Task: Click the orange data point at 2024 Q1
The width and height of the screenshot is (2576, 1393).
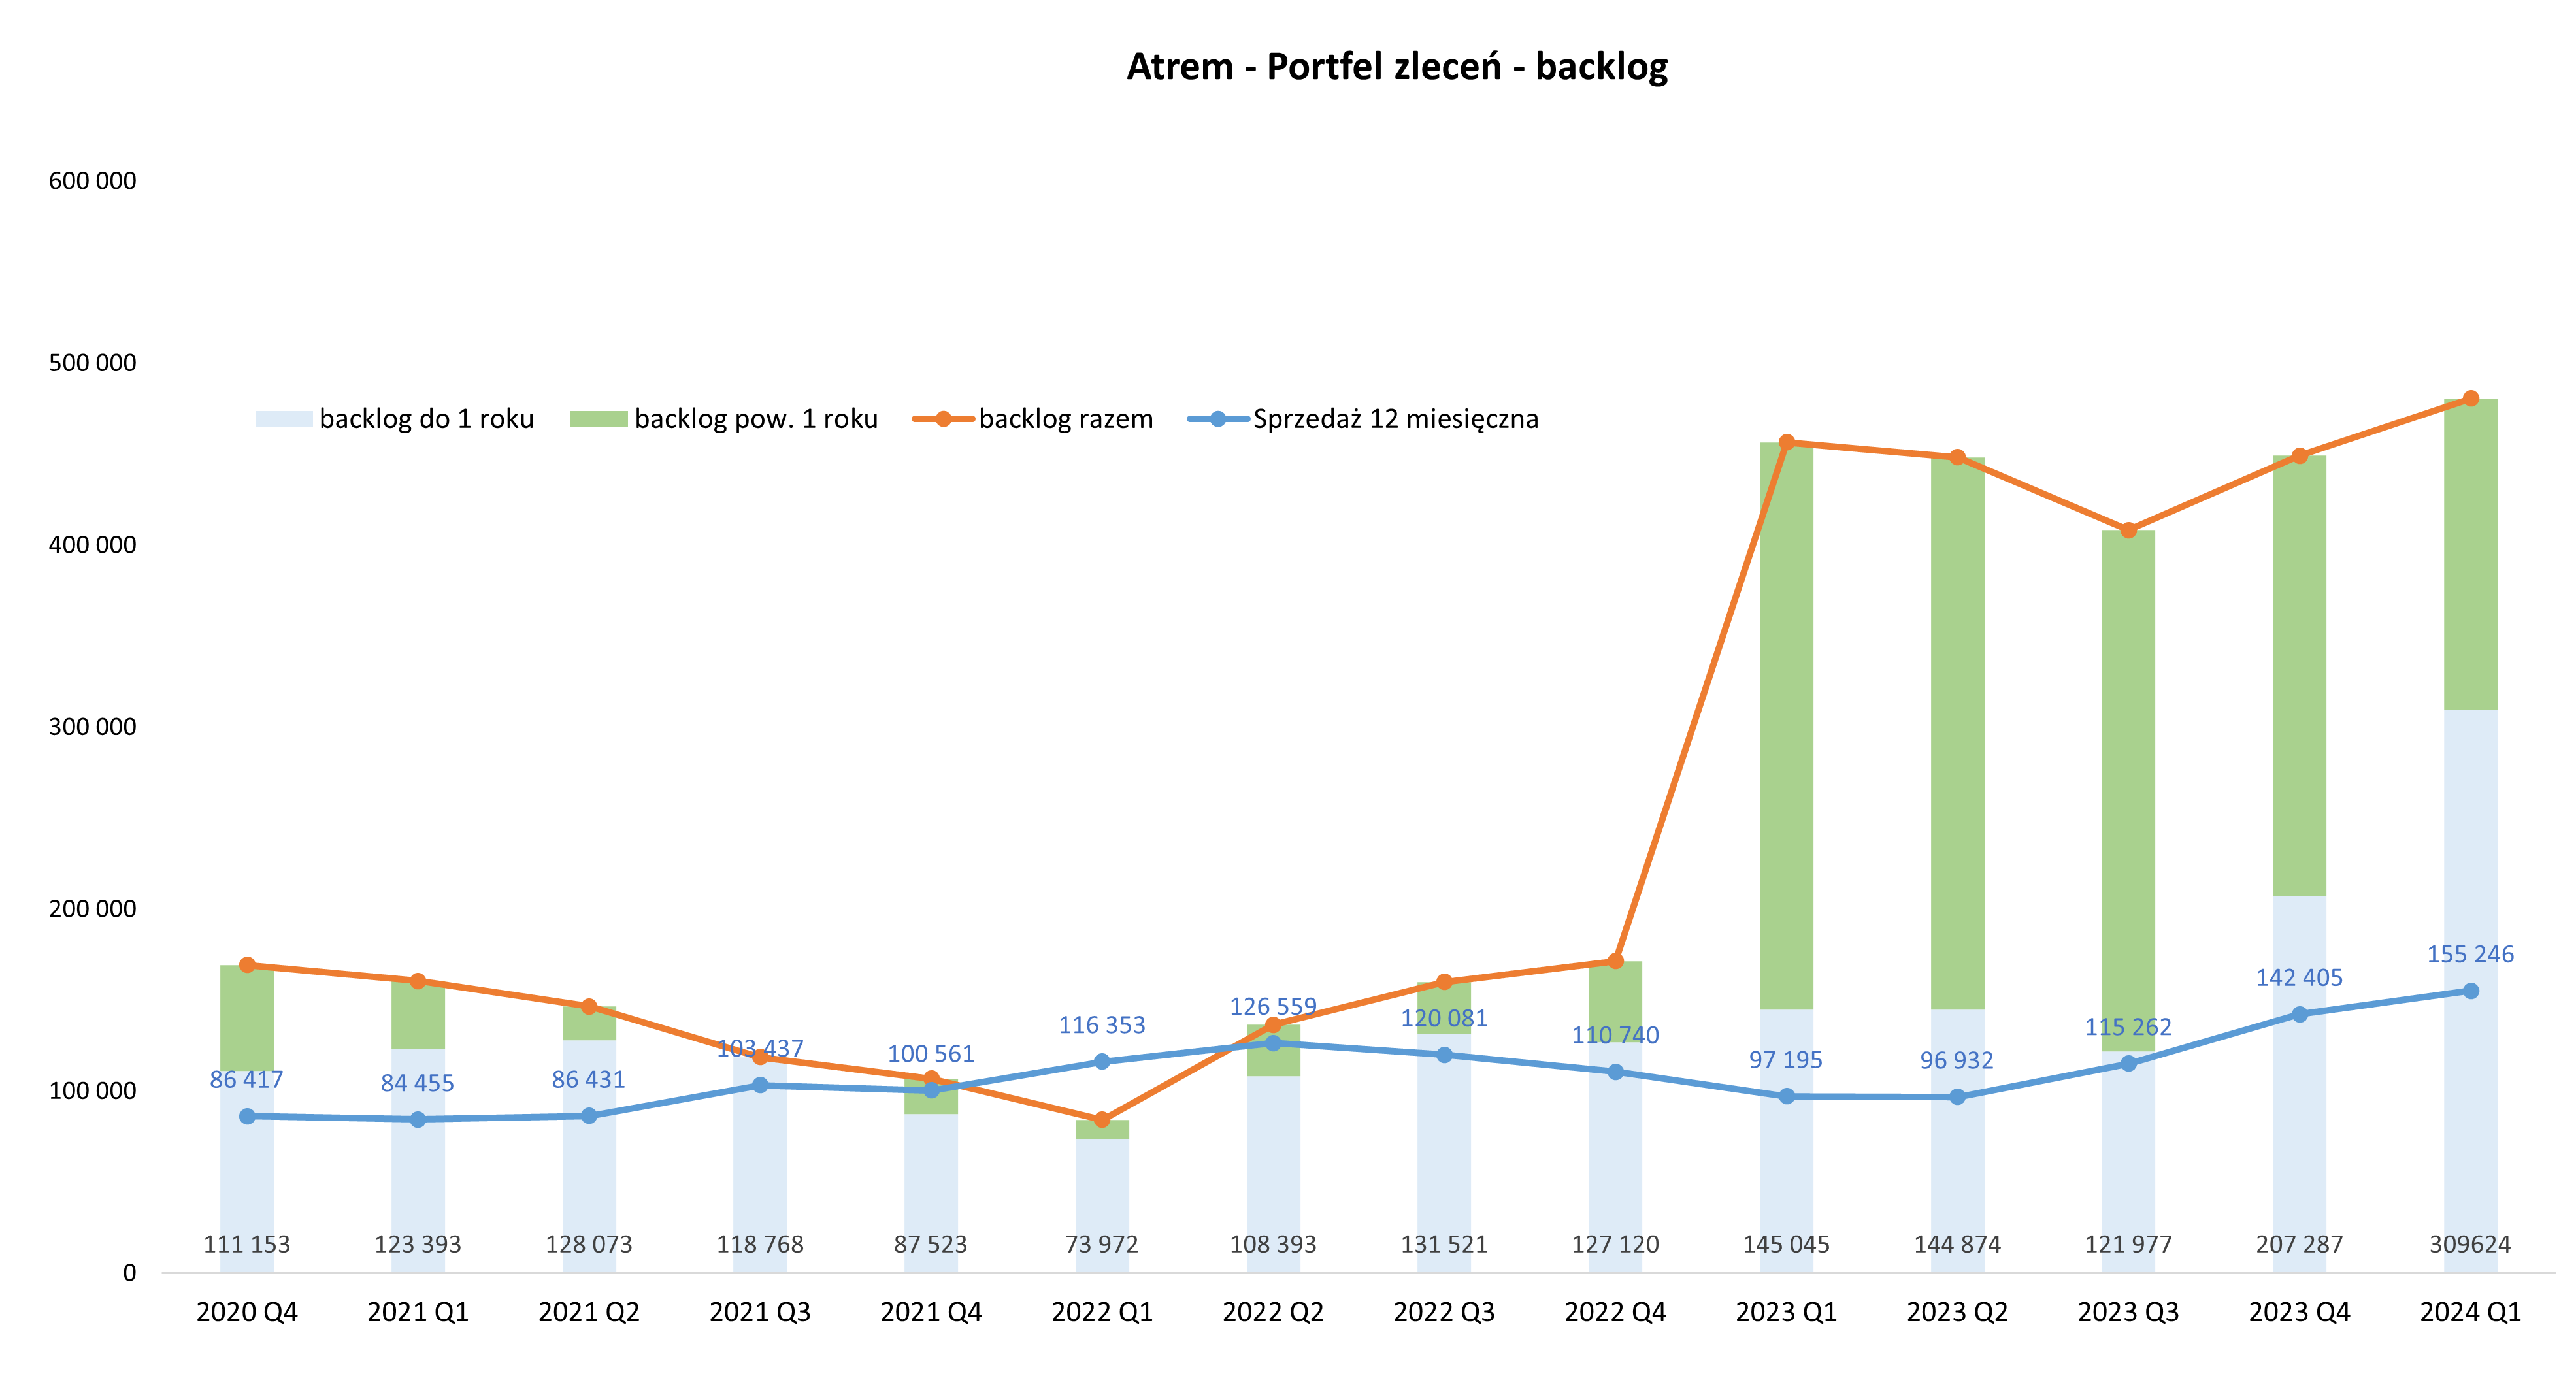Action: (x=2470, y=398)
